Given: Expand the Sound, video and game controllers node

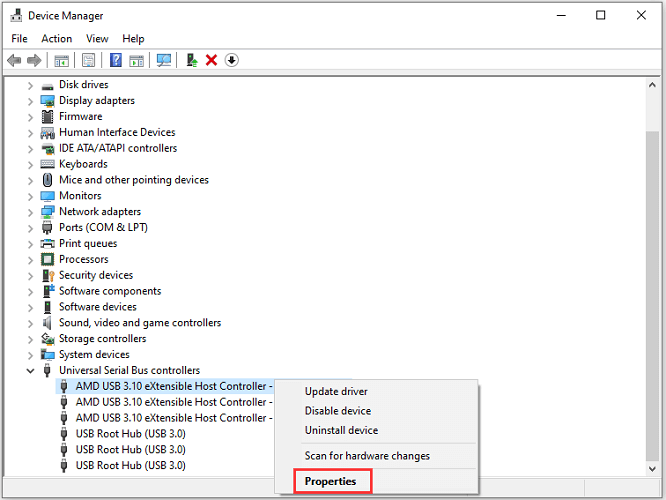Looking at the screenshot, I should pyautogui.click(x=30, y=323).
